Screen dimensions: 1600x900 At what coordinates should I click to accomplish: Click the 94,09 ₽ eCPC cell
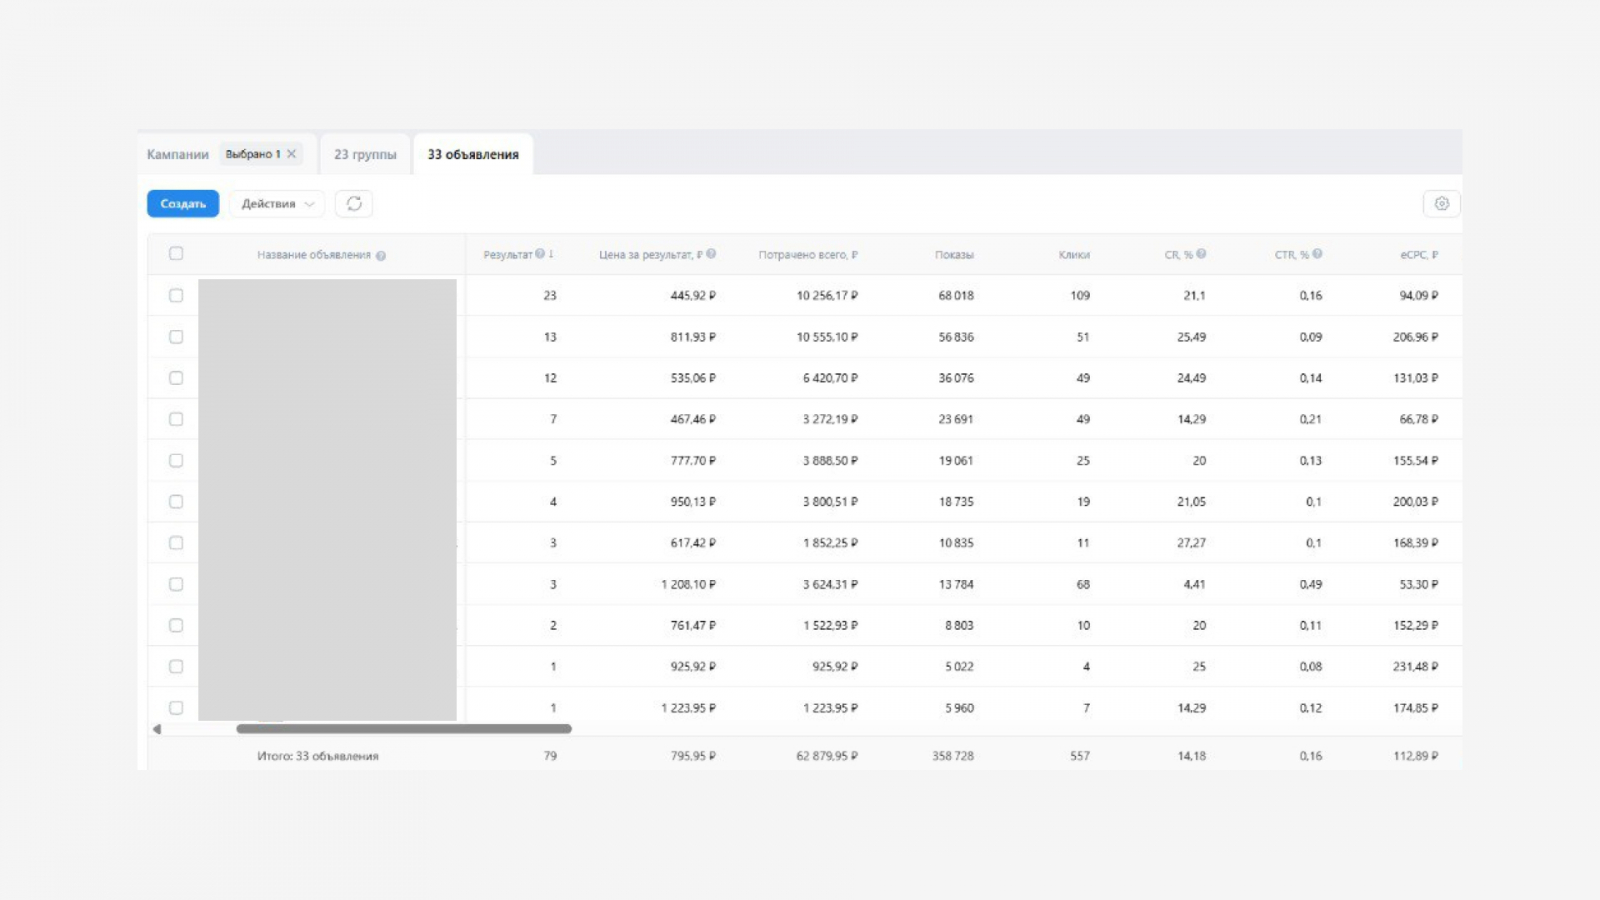coord(1419,296)
